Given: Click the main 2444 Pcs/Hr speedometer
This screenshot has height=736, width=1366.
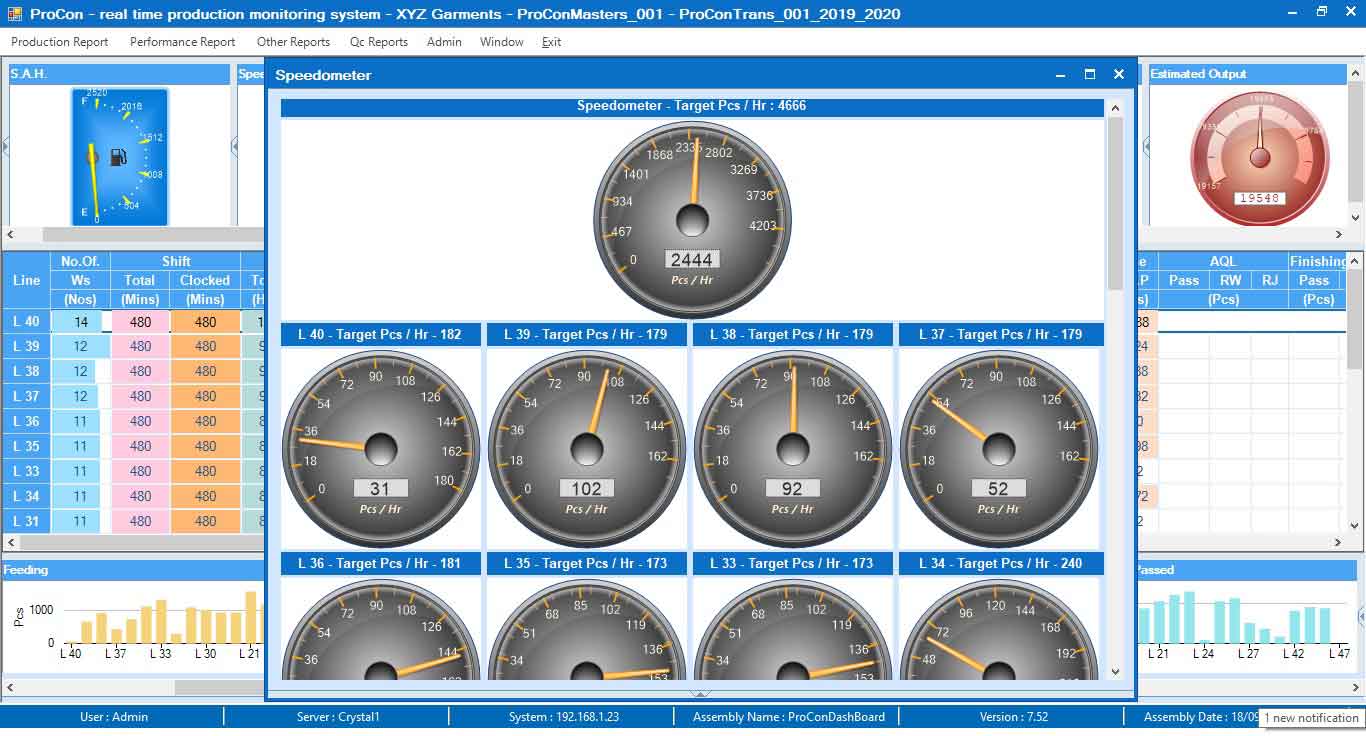Looking at the screenshot, I should tap(692, 220).
